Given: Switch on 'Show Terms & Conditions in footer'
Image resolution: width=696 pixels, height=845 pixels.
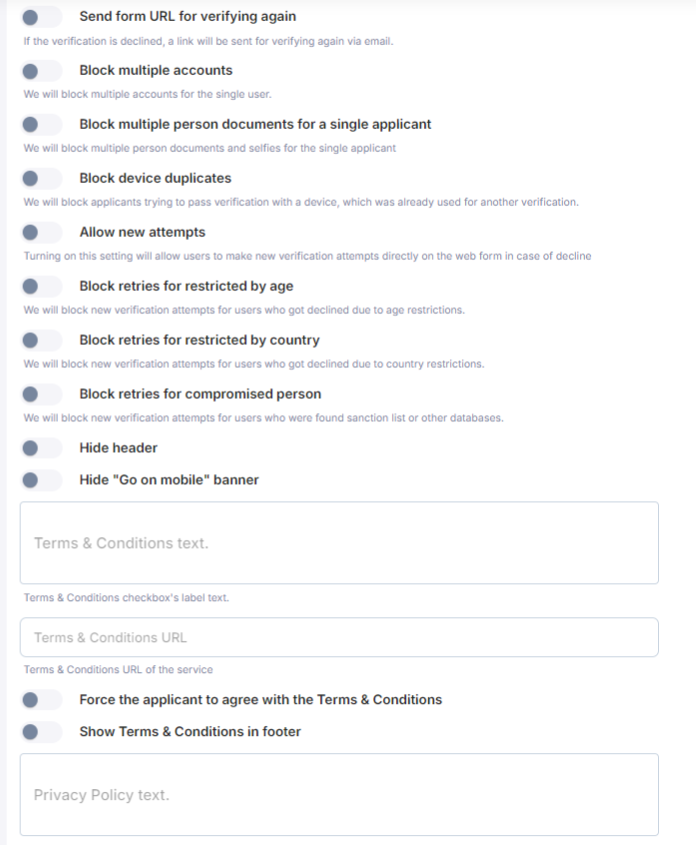Looking at the screenshot, I should (41, 733).
